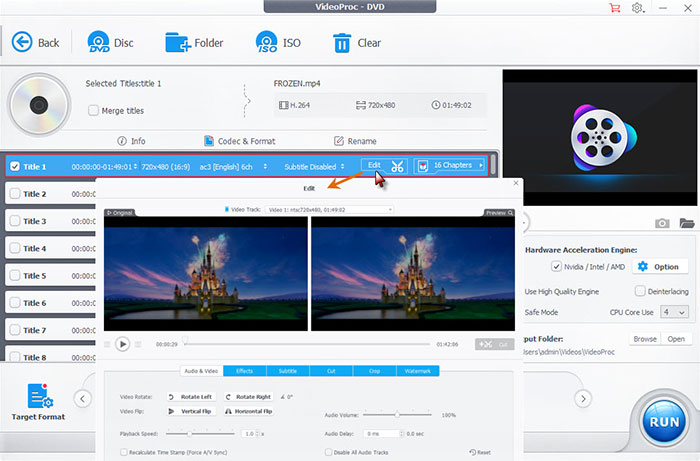Image resolution: width=700 pixels, height=461 pixels.
Task: Open the snapshot folder icon
Action: tap(687, 223)
